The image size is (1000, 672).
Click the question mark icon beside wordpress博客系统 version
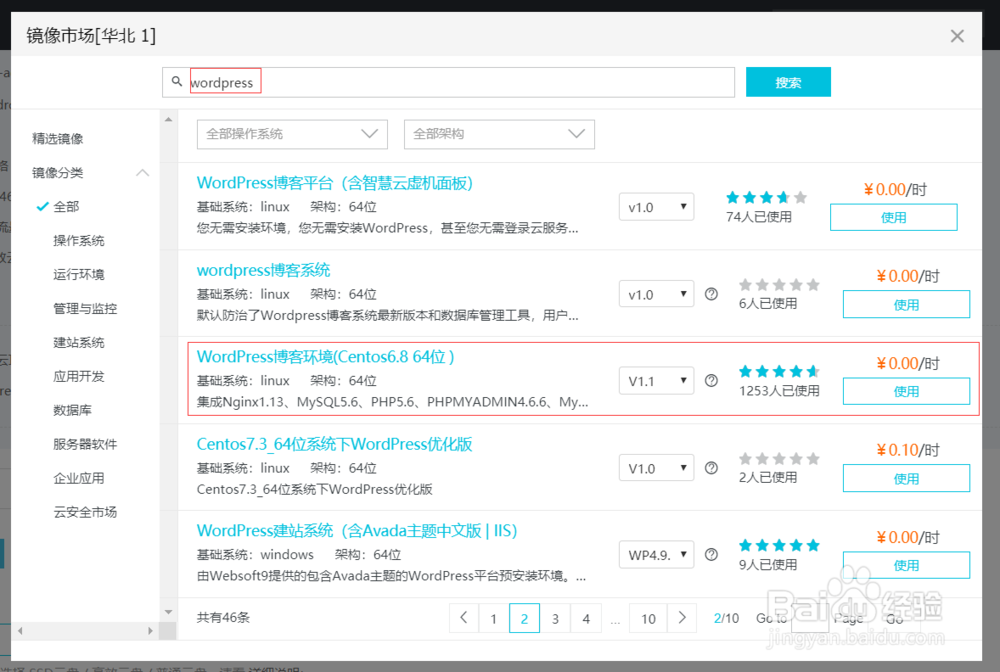tap(710, 294)
